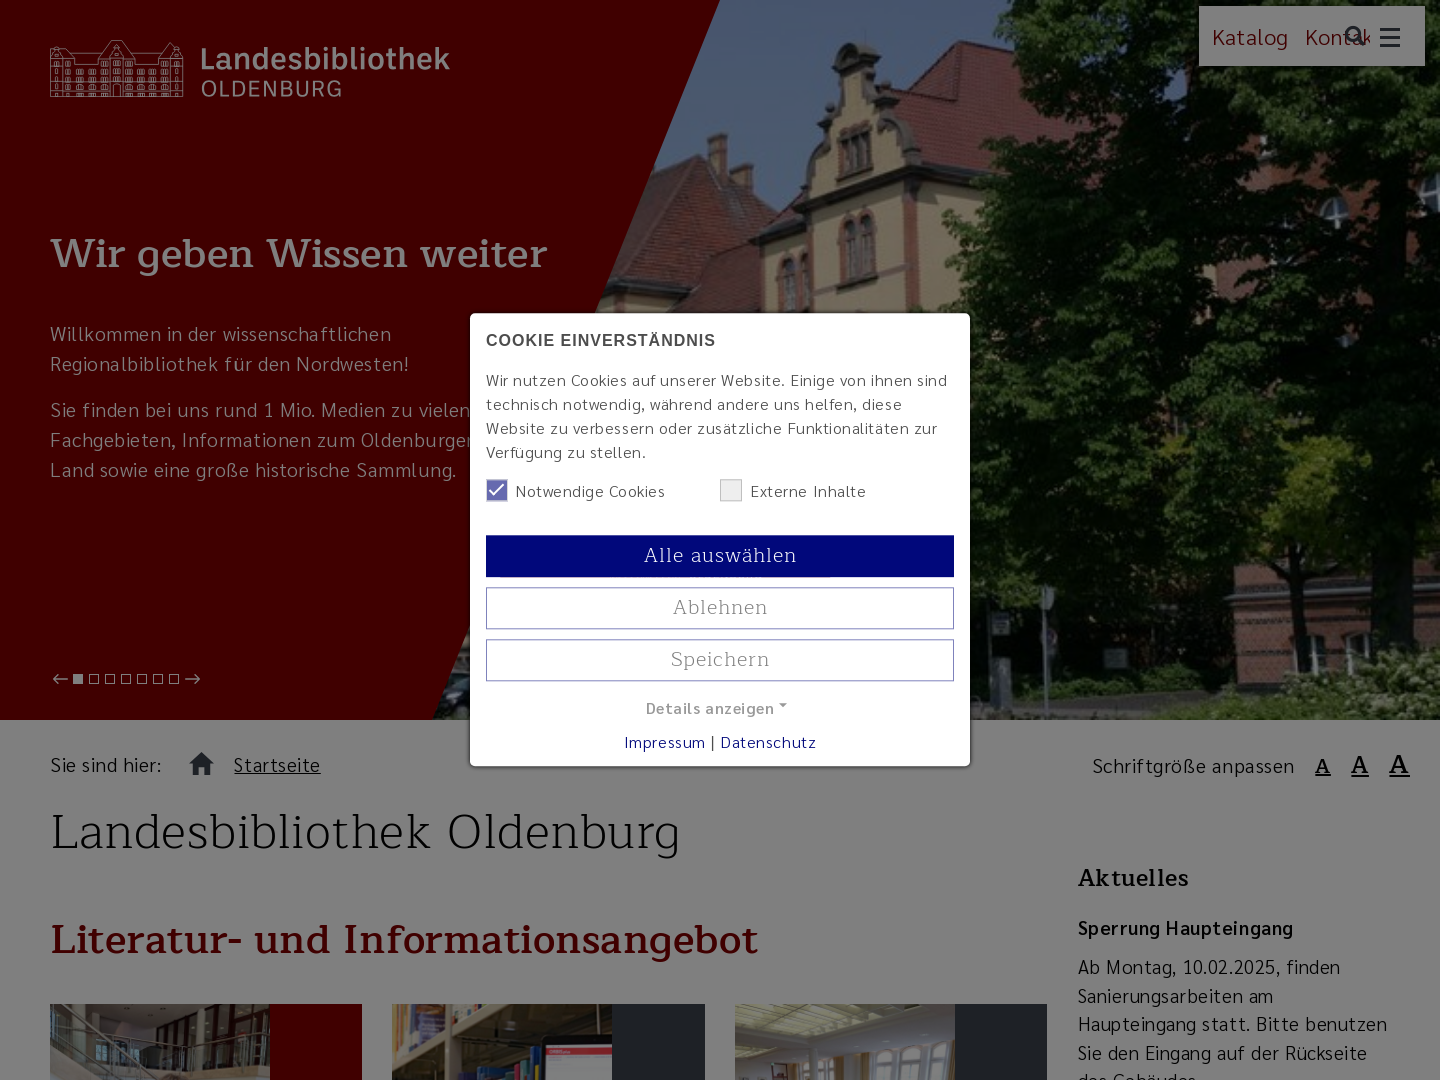The image size is (1440, 1080).
Task: Click Startseite breadcrumb link
Action: point(277,765)
